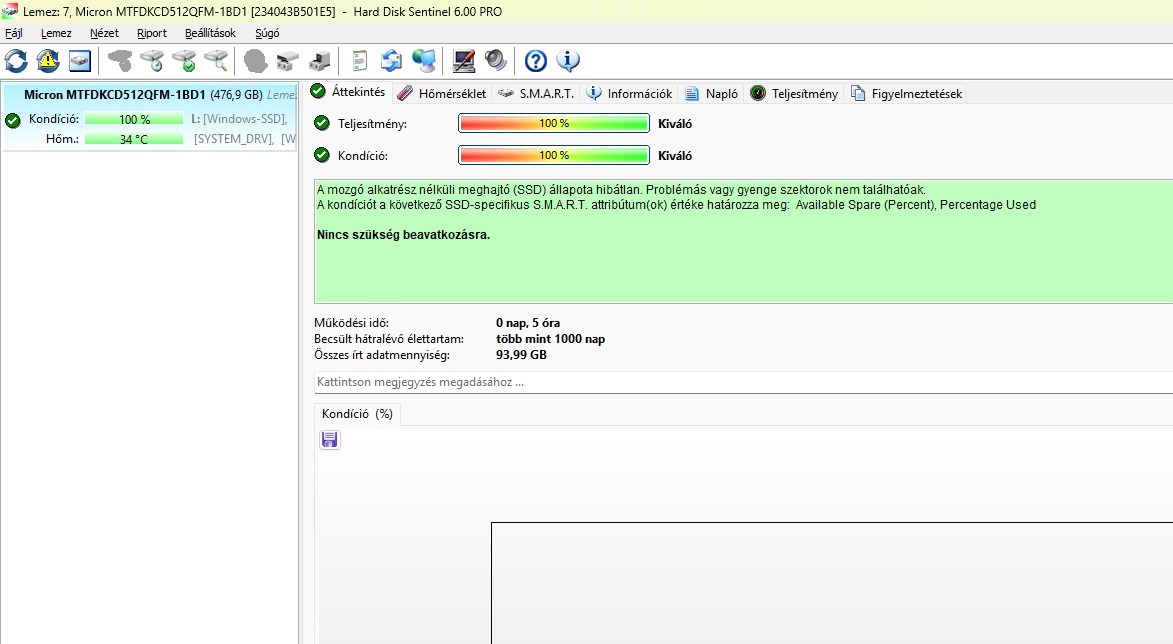Click the Refresh icon in the toolbar
Image resolution: width=1173 pixels, height=644 pixels.
[16, 61]
